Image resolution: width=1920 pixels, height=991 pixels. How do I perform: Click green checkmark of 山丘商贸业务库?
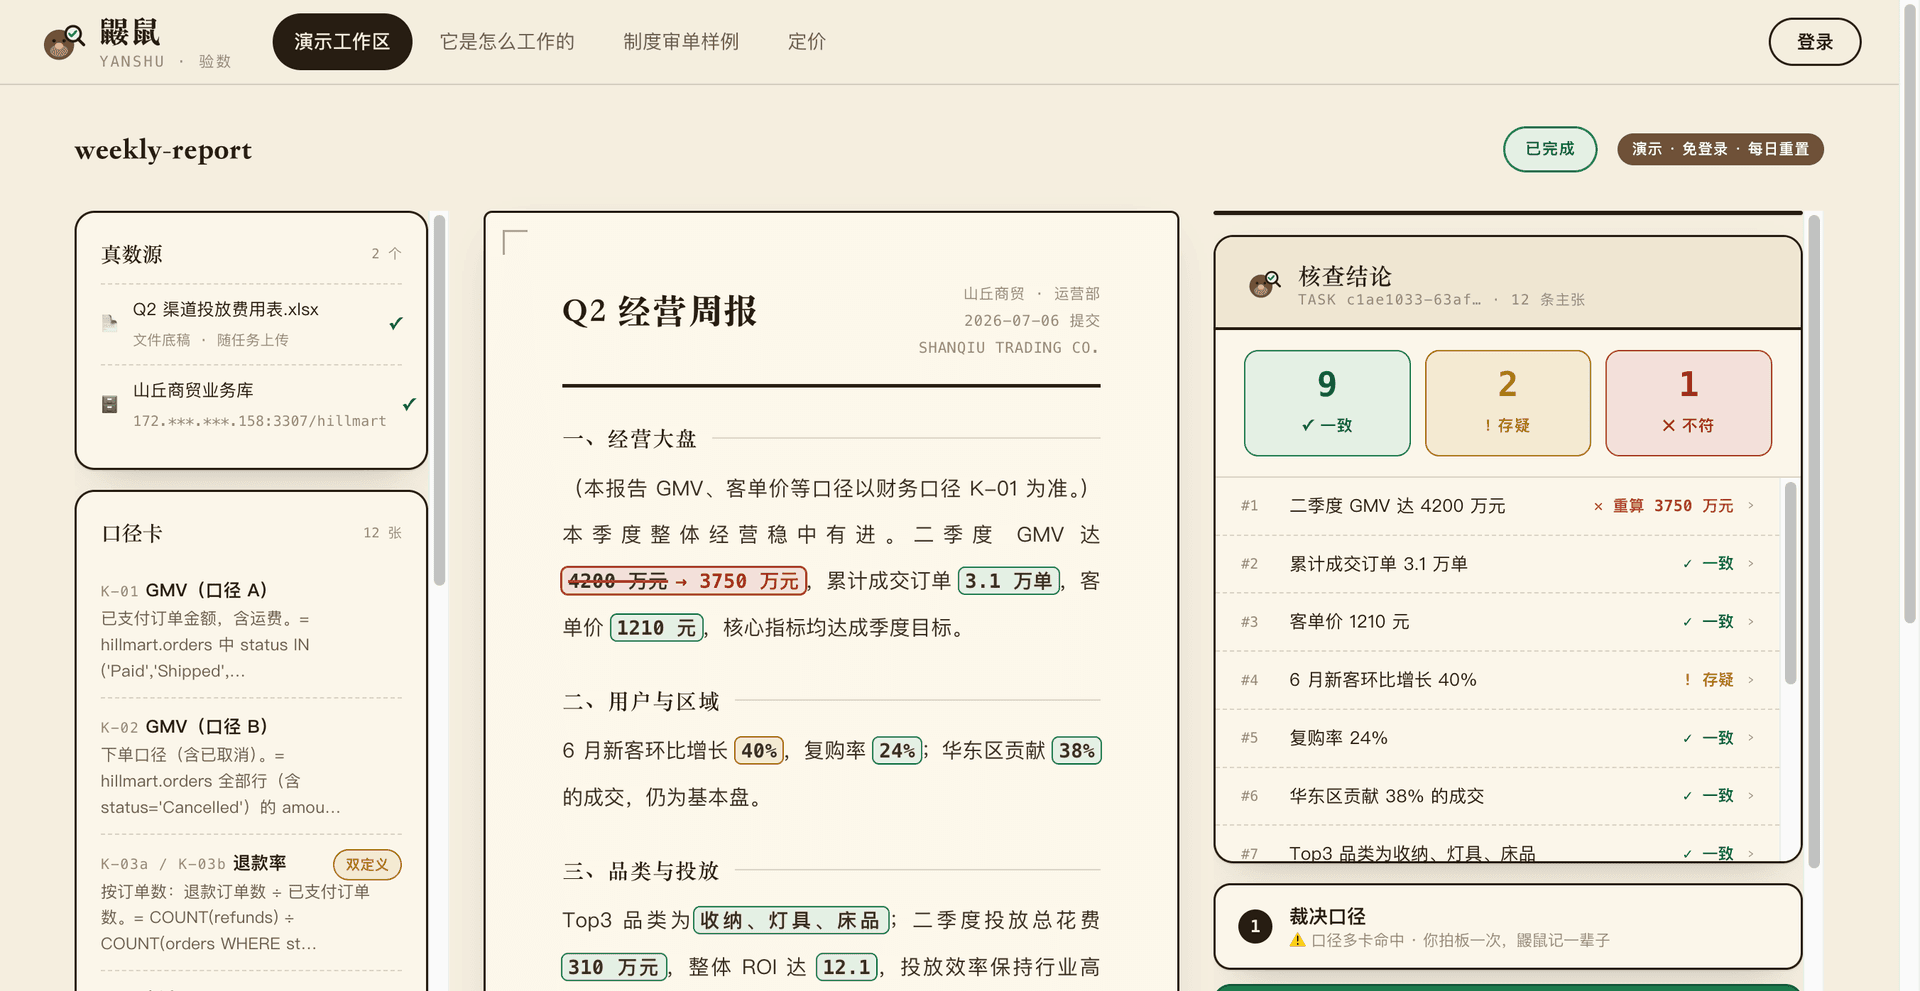point(409,404)
